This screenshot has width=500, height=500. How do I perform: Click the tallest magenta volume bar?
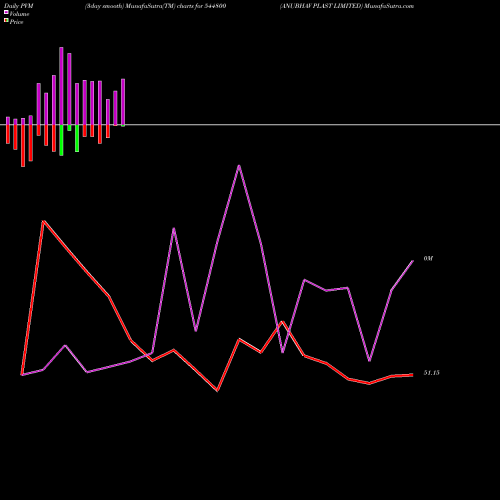61,86
